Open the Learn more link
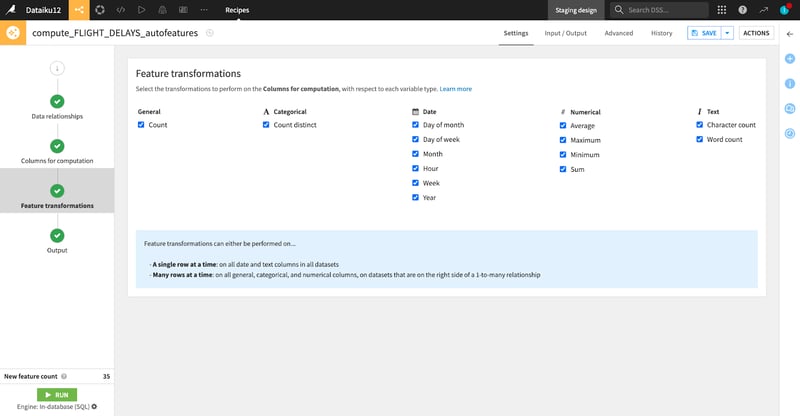 456,89
